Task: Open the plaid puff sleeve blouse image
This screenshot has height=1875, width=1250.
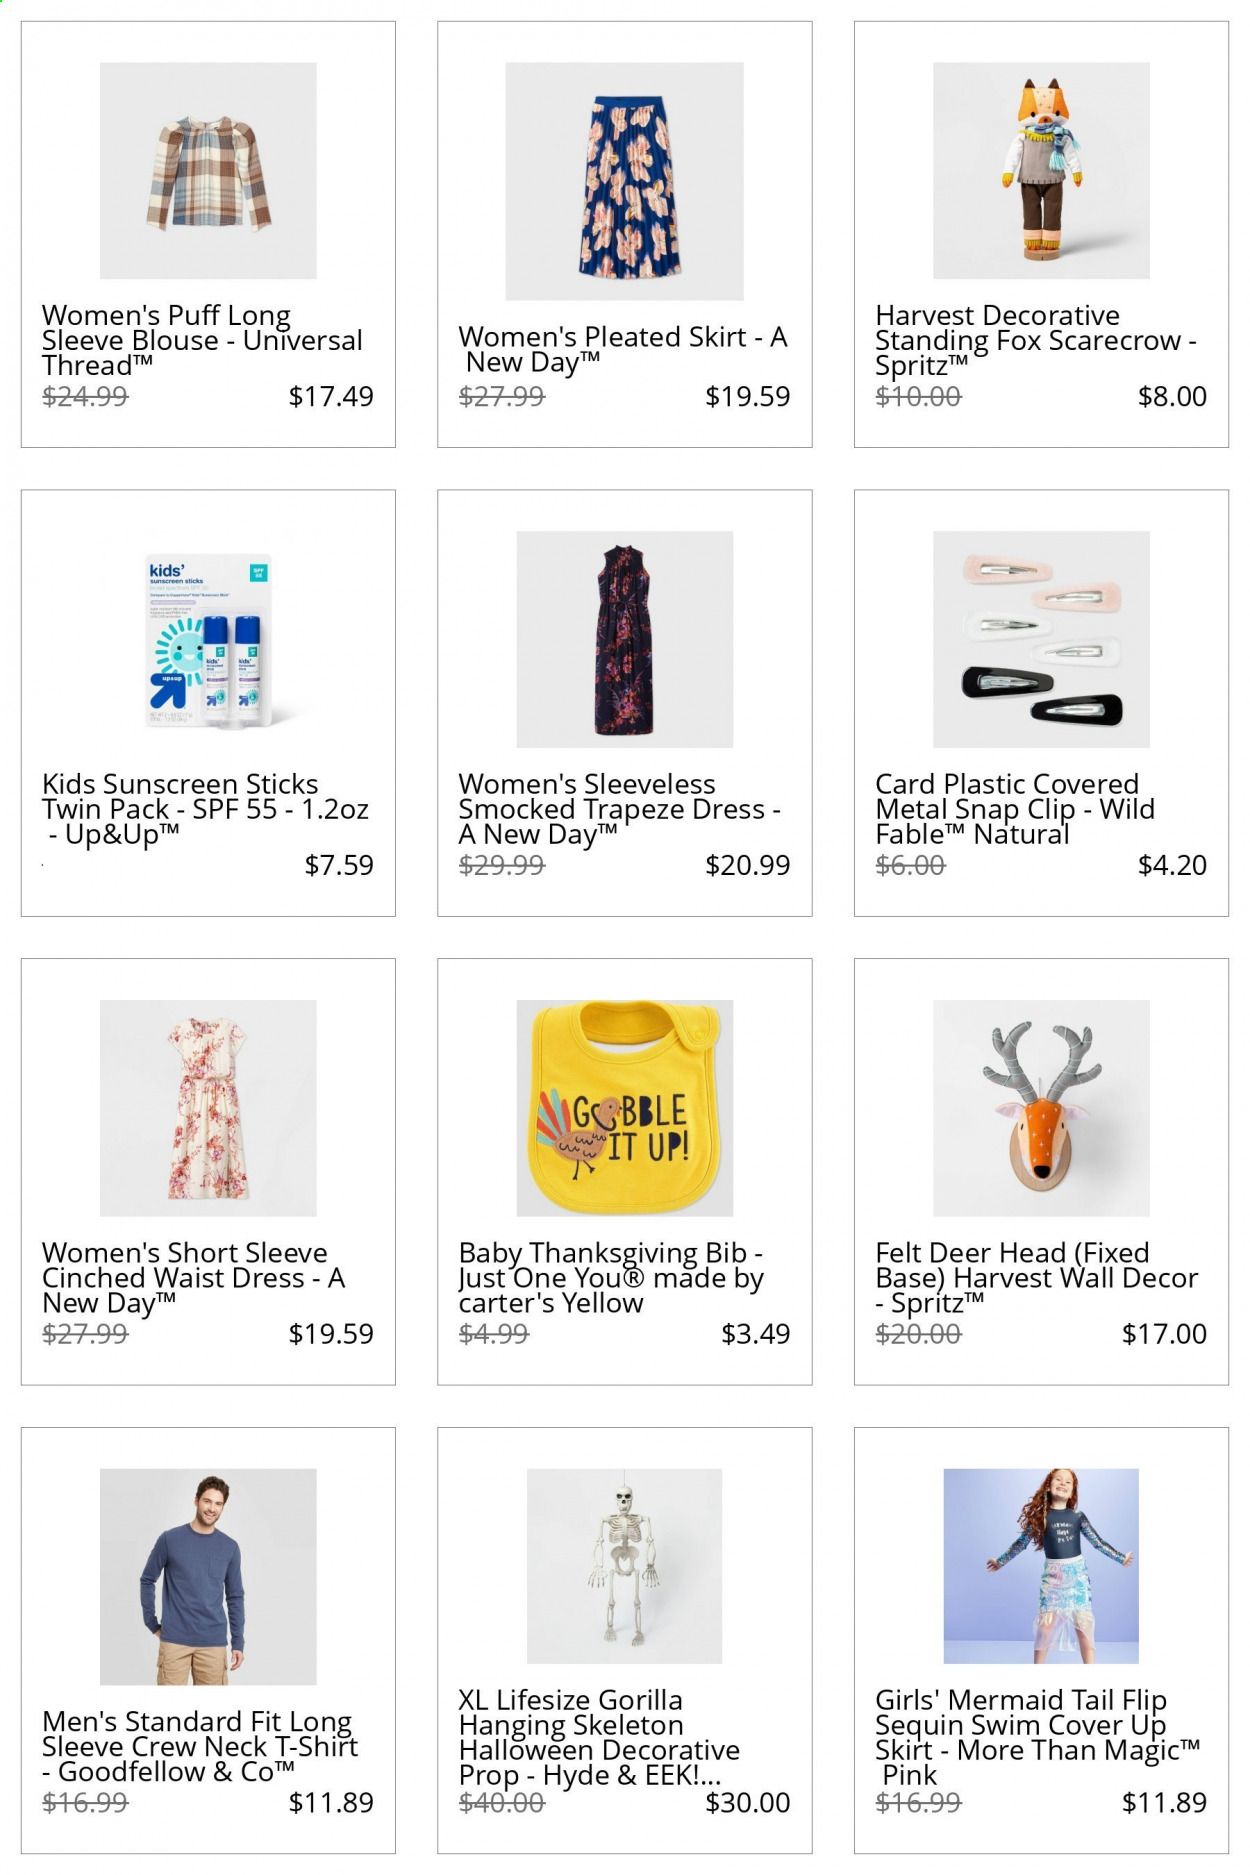Action: pyautogui.click(x=208, y=171)
